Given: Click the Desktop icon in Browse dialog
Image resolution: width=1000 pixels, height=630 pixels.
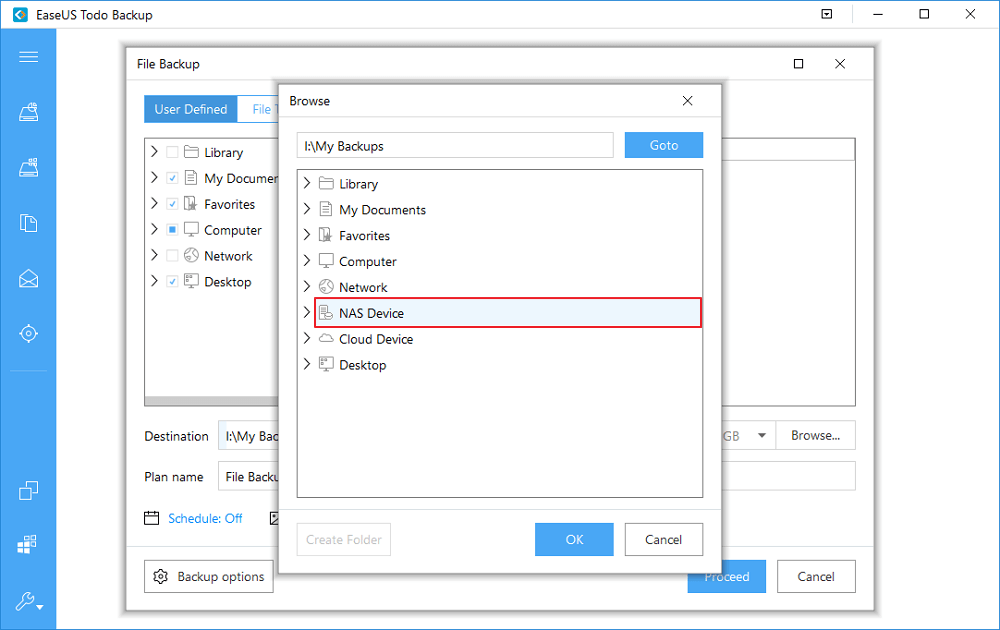Looking at the screenshot, I should pos(326,364).
